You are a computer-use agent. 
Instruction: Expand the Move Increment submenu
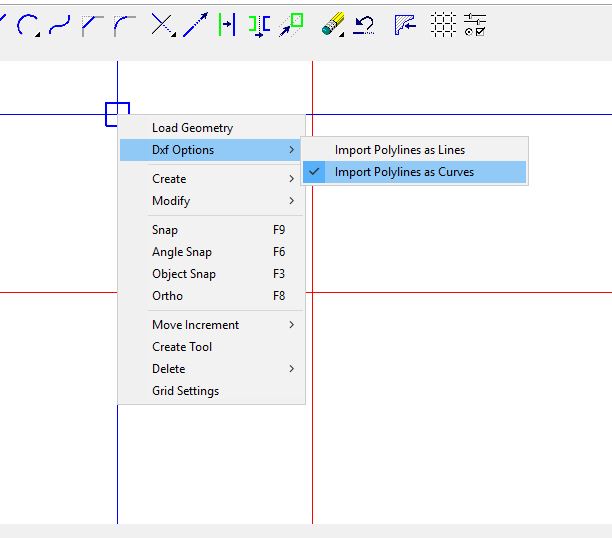pos(195,325)
